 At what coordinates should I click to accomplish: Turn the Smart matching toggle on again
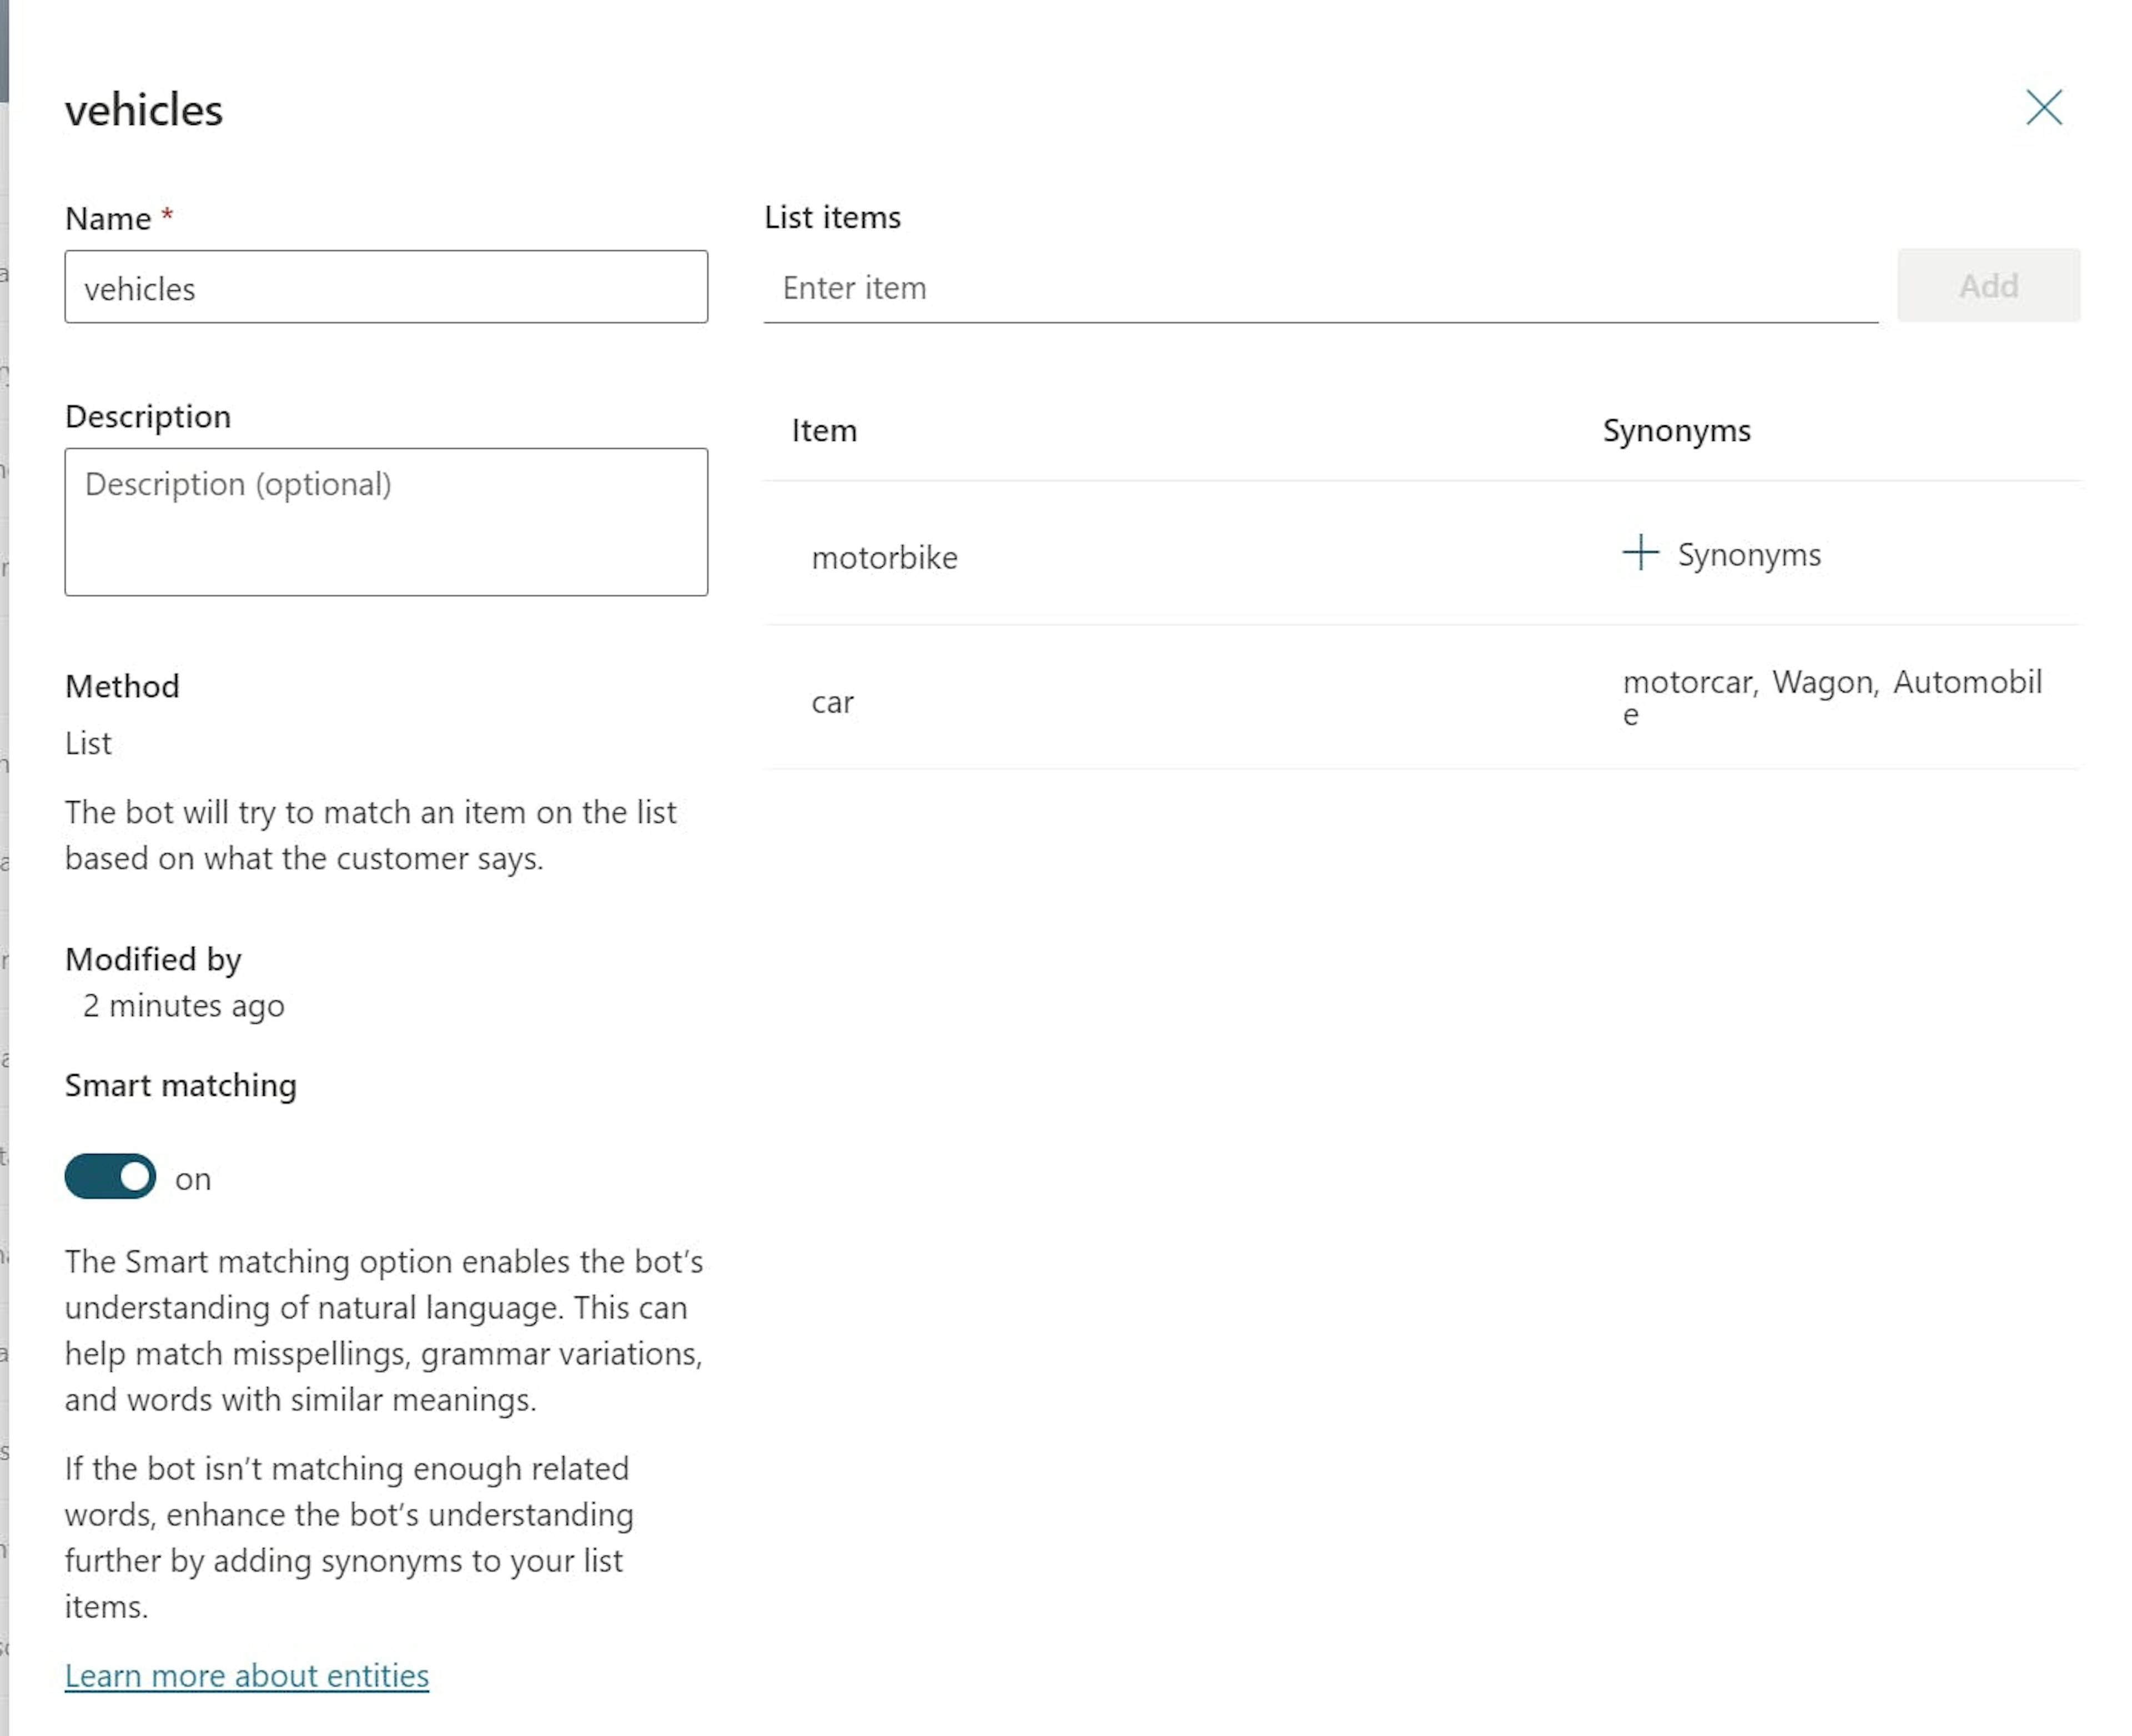pyautogui.click(x=109, y=1177)
